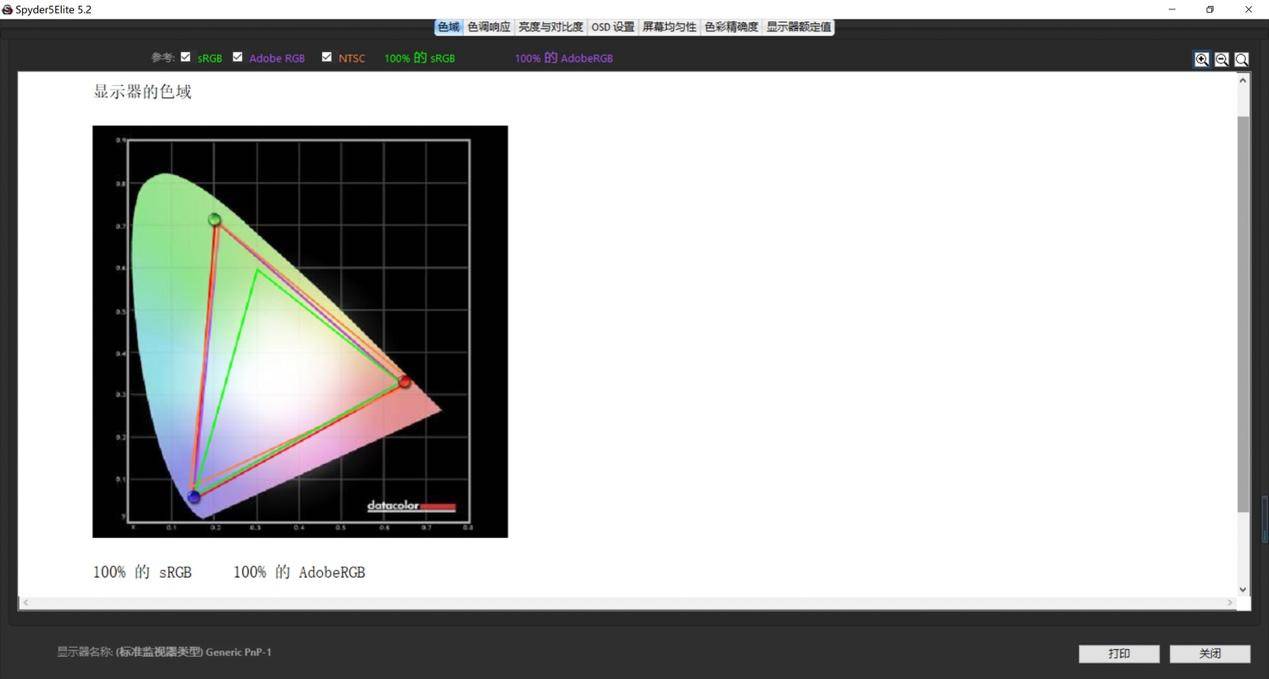The image size is (1269, 679).
Task: Click the zoom out magnifier icon
Action: pyautogui.click(x=1221, y=59)
